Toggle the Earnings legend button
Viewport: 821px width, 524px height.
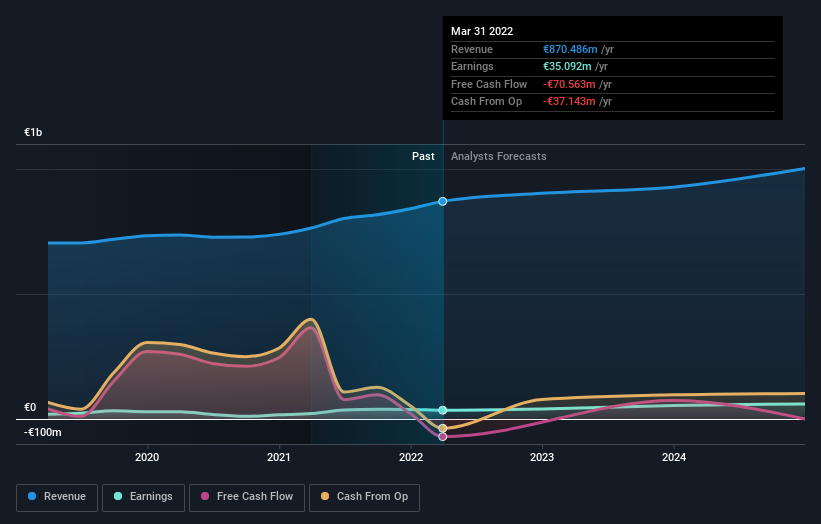click(x=143, y=497)
